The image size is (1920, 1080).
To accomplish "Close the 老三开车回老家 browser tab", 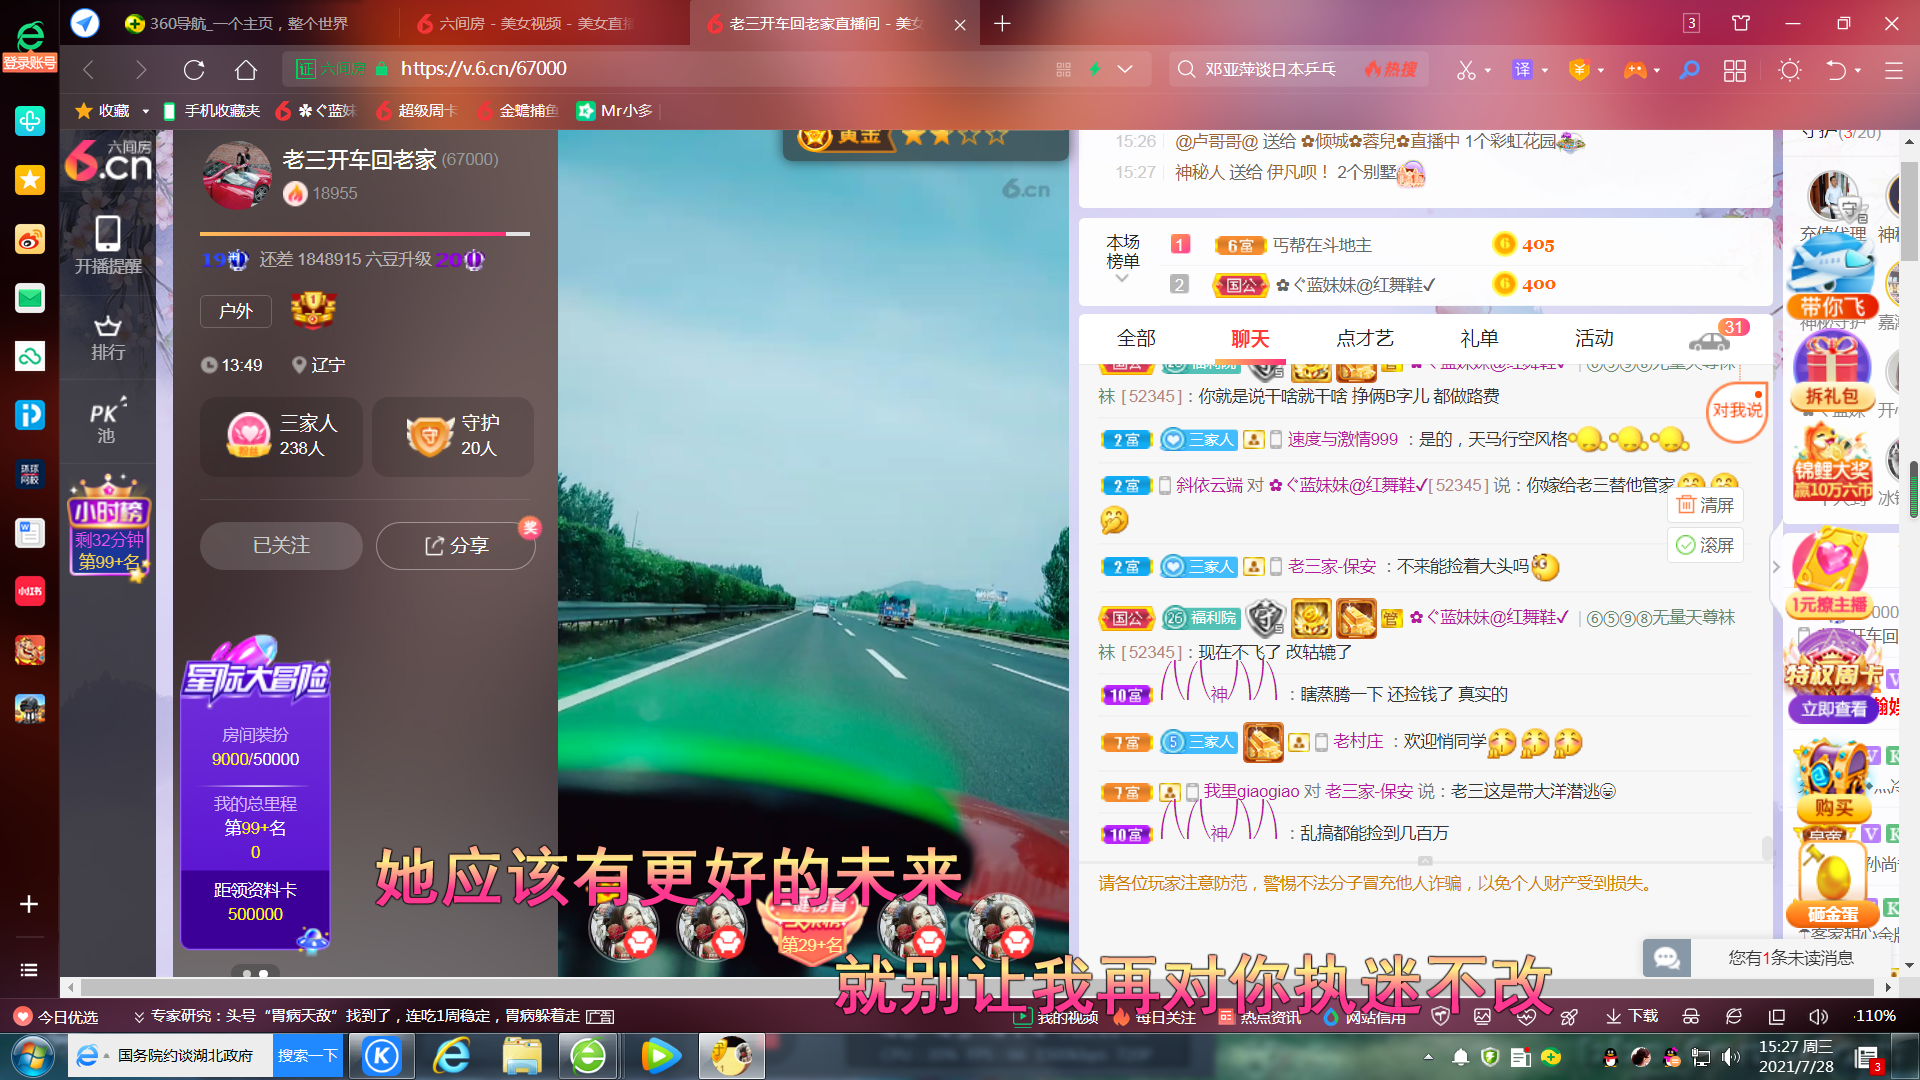I will (960, 24).
